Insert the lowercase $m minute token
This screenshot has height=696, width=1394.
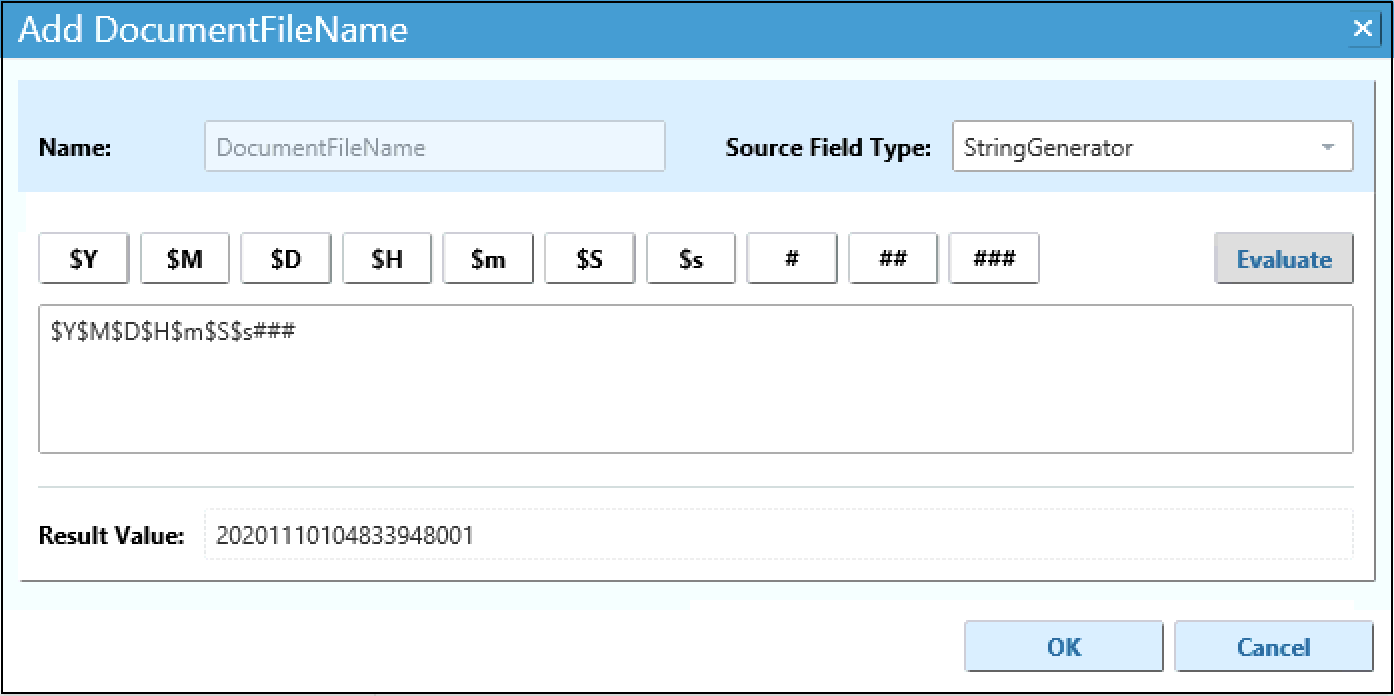[488, 259]
